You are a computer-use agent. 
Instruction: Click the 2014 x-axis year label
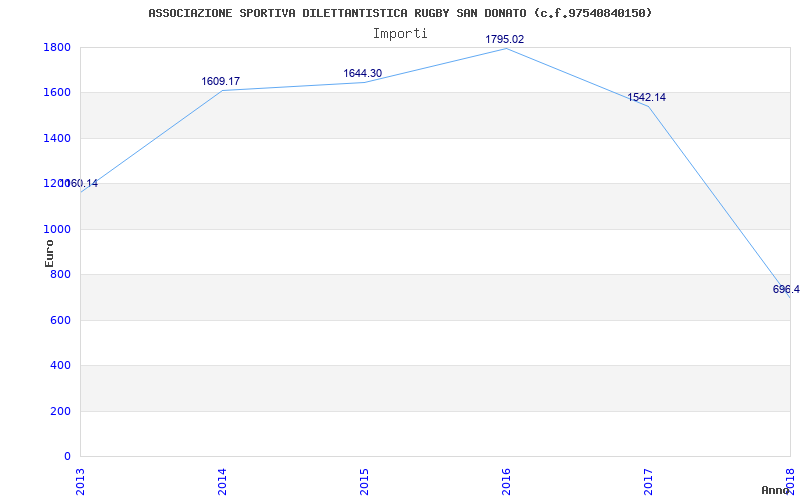tap(222, 481)
